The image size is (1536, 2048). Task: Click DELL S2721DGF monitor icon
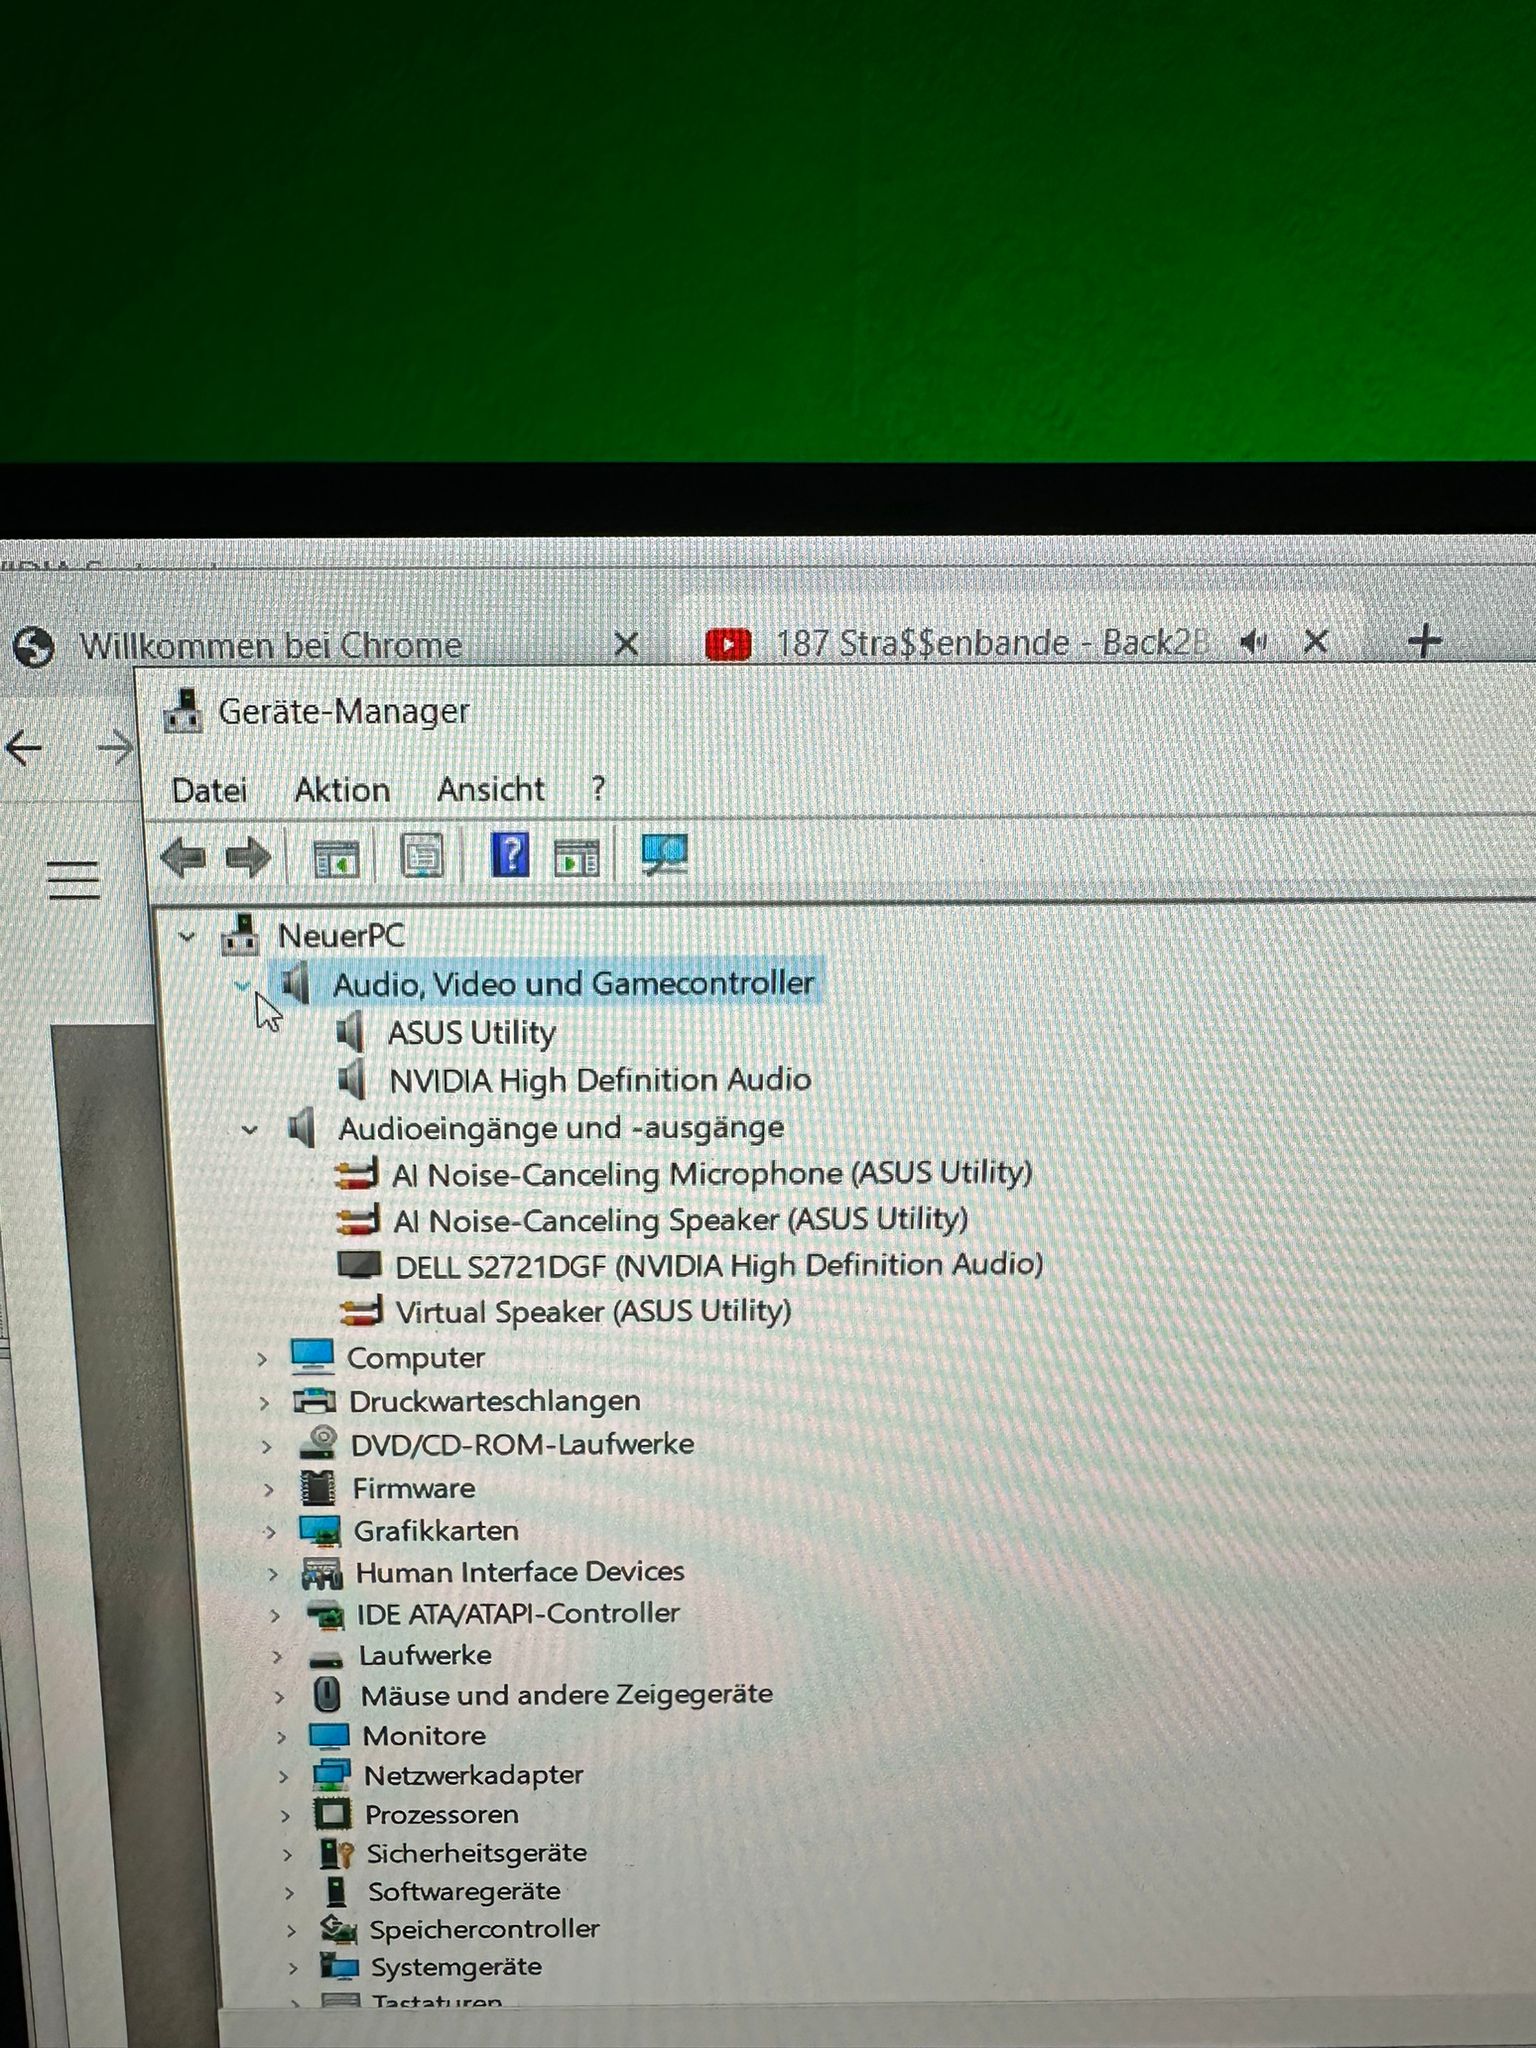click(359, 1266)
